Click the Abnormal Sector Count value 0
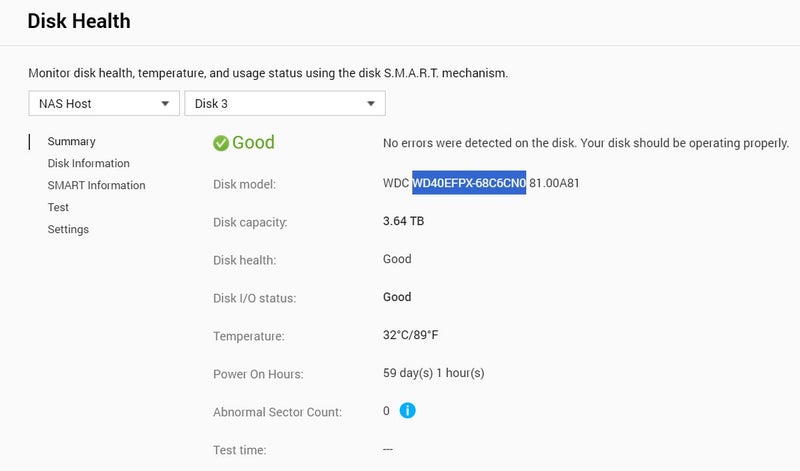The width and height of the screenshot is (800, 471). click(x=386, y=411)
